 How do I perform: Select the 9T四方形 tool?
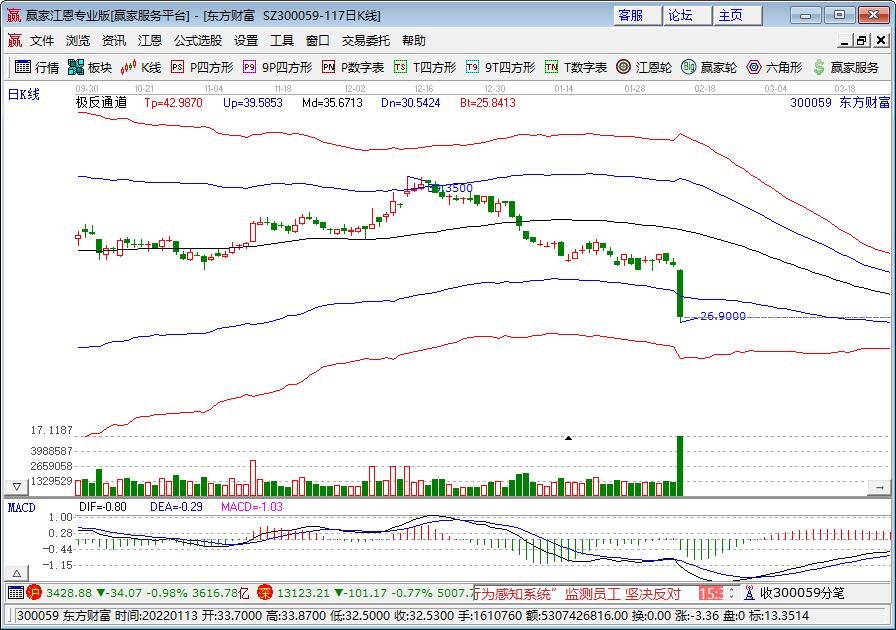click(x=500, y=67)
